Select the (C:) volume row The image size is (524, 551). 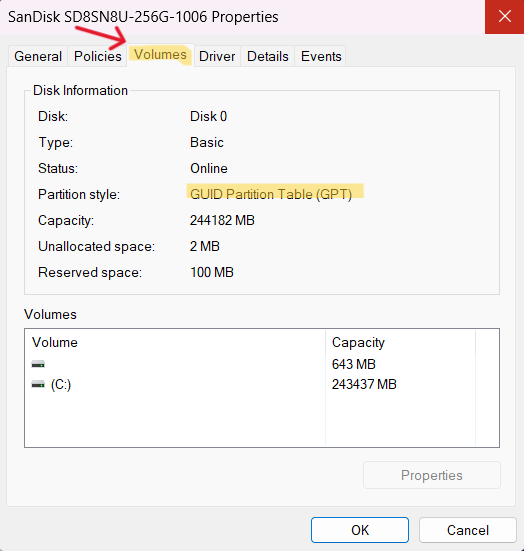tap(176, 384)
